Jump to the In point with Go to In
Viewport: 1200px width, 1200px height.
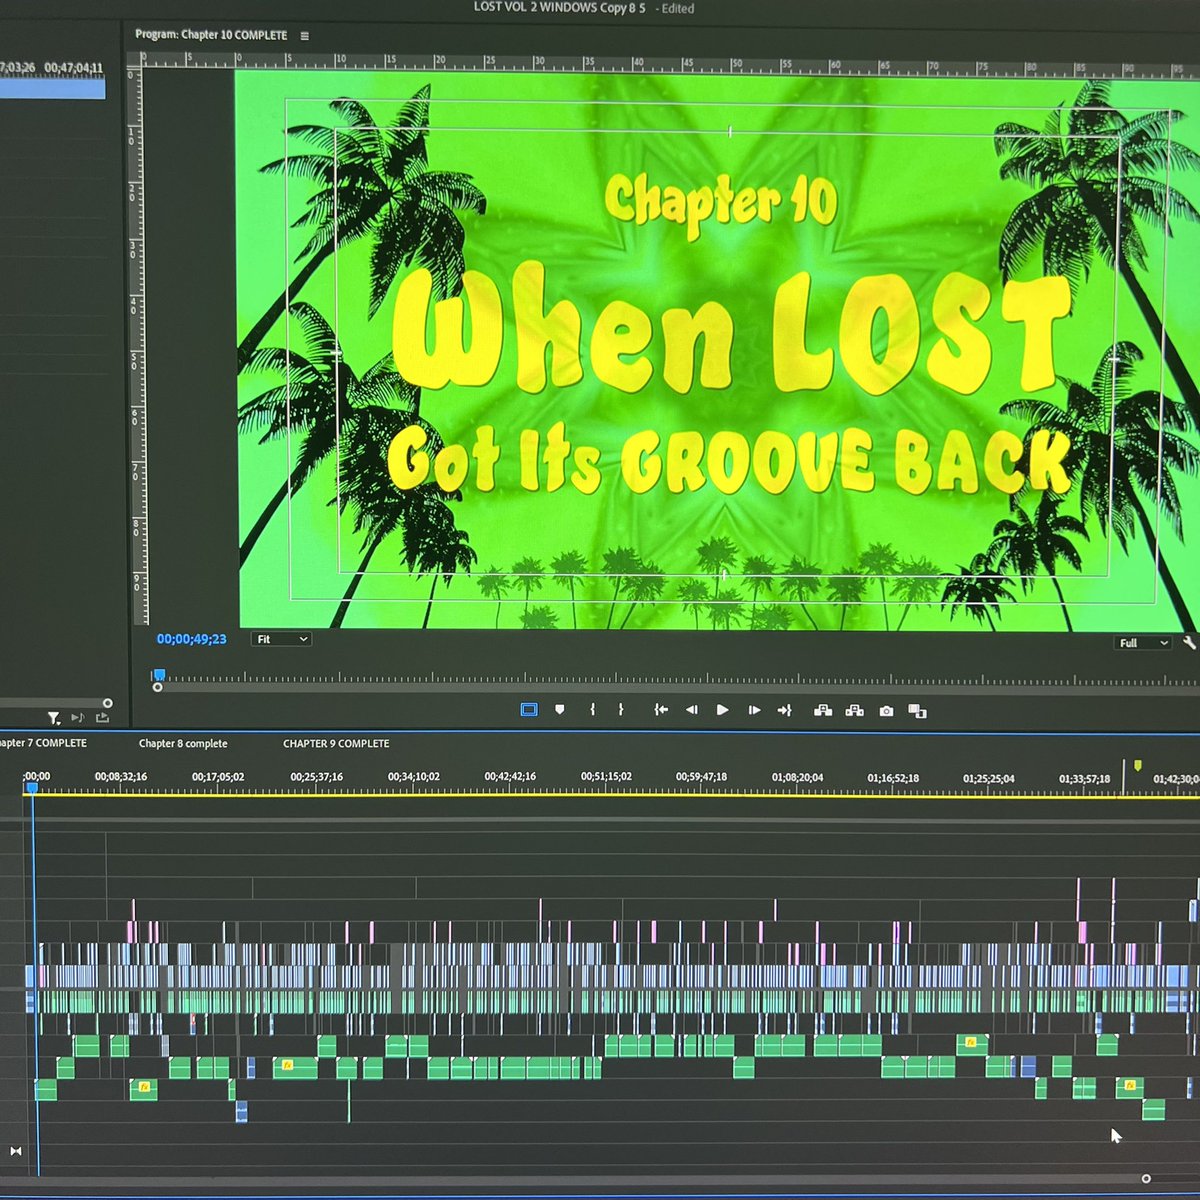661,710
